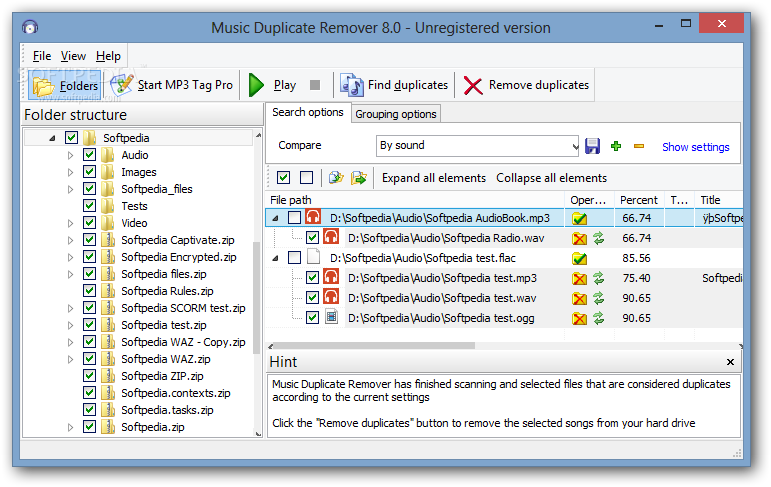This screenshot has width=771, height=487.
Task: Click delete X icon on Softpedia test.mp3 row
Action: click(579, 279)
